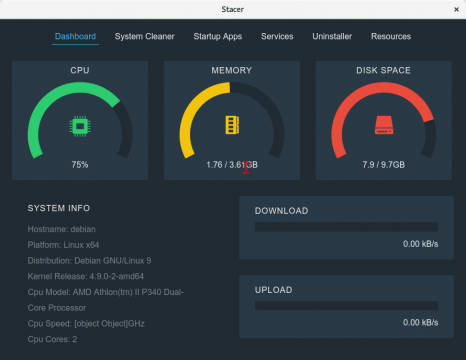
Task: Click the Download speed progress bar
Action: 346,227
